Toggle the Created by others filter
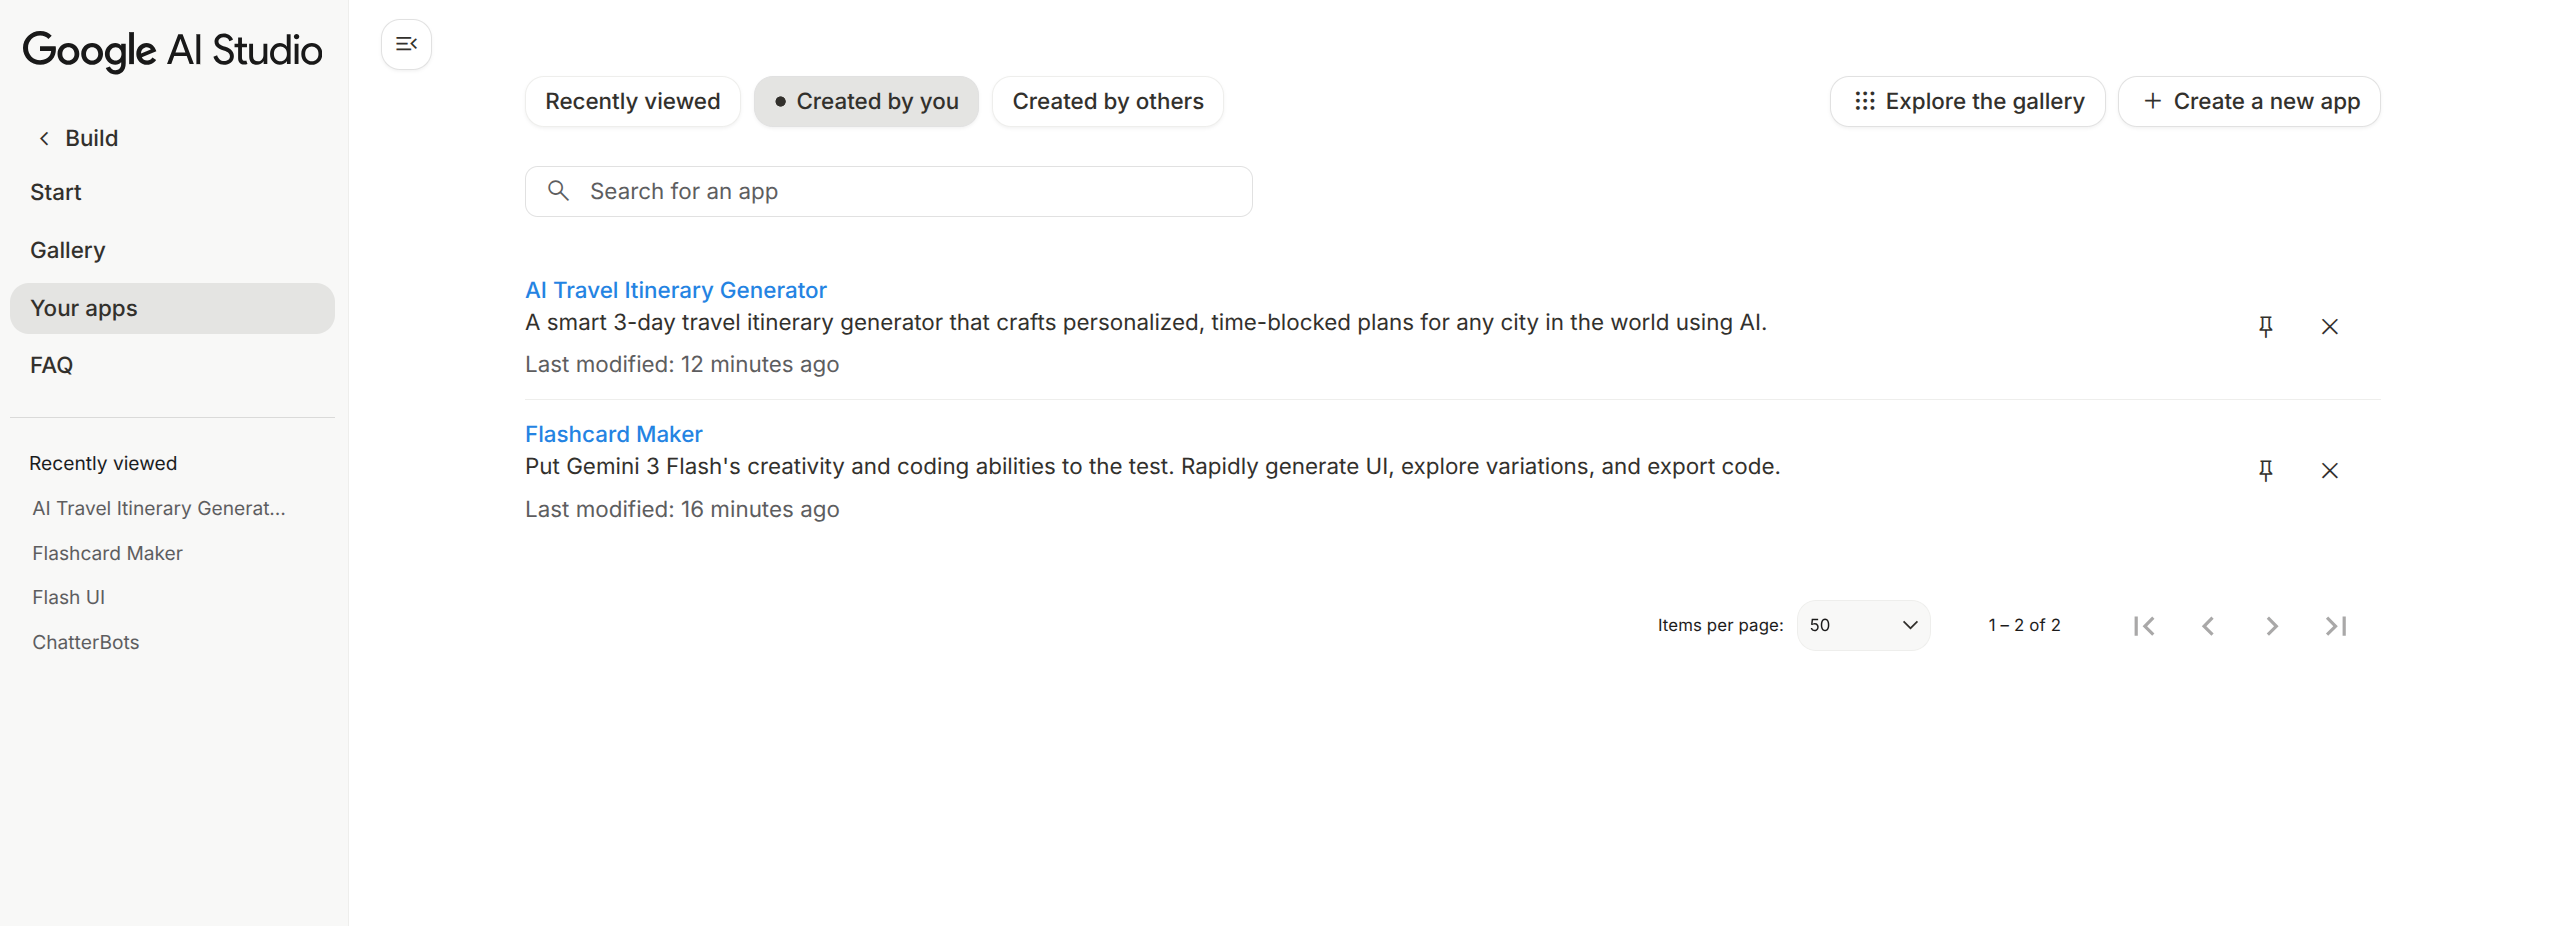2556x926 pixels. point(1108,101)
